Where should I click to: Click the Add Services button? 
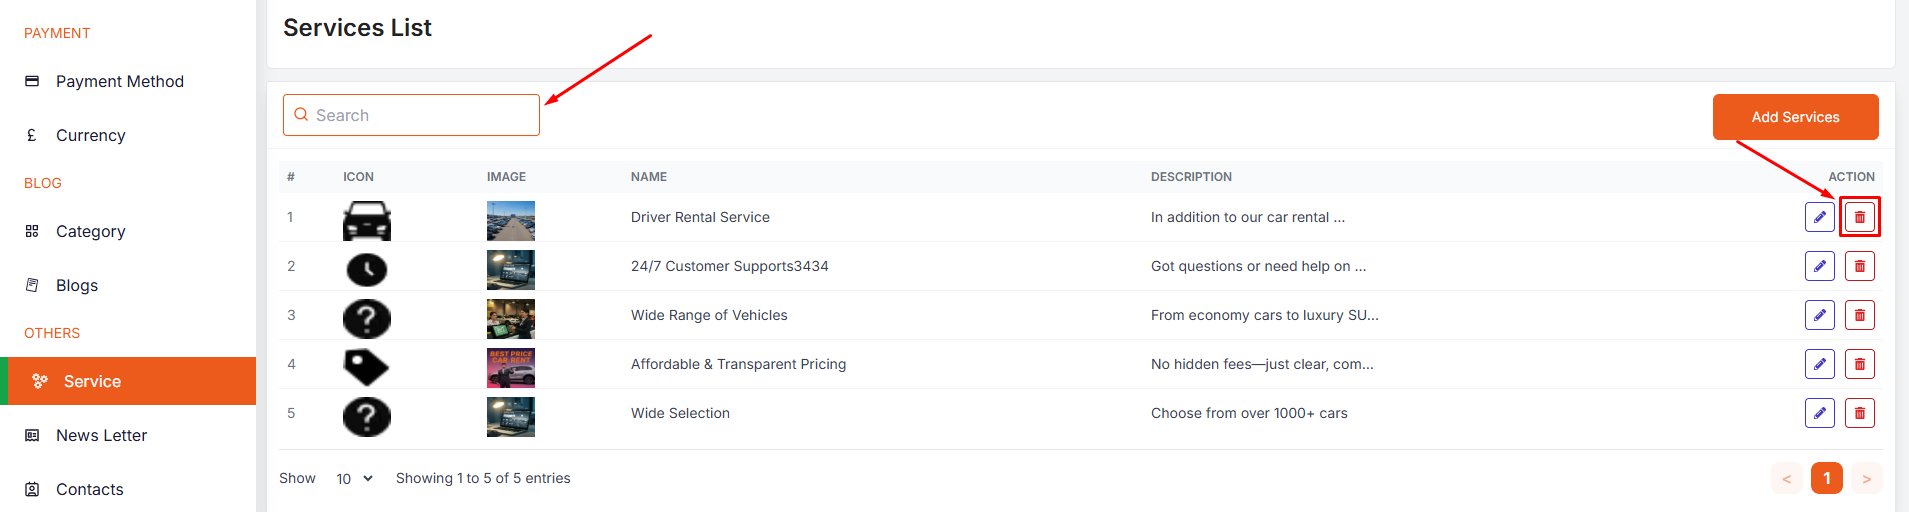coord(1795,117)
